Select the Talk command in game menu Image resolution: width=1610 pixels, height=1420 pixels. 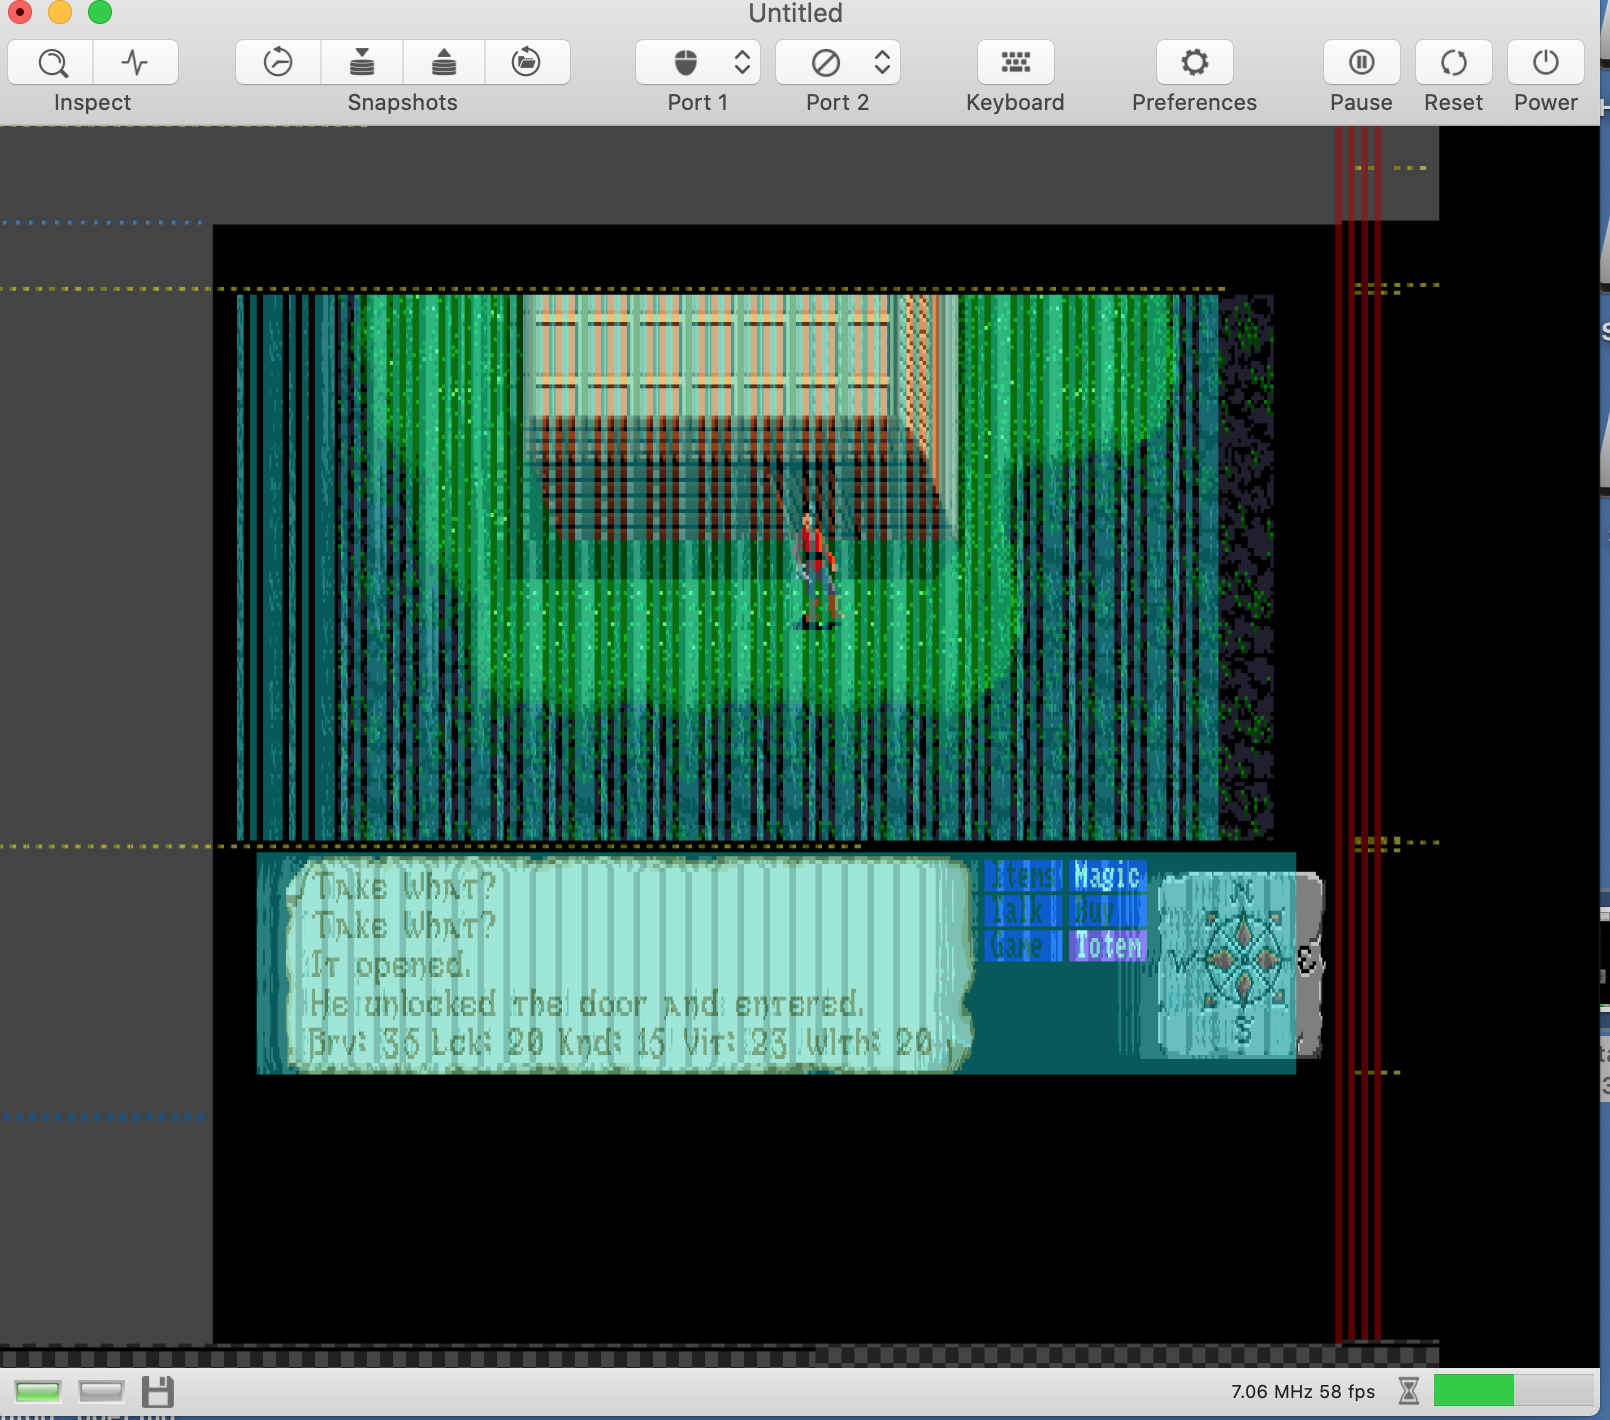point(1023,911)
